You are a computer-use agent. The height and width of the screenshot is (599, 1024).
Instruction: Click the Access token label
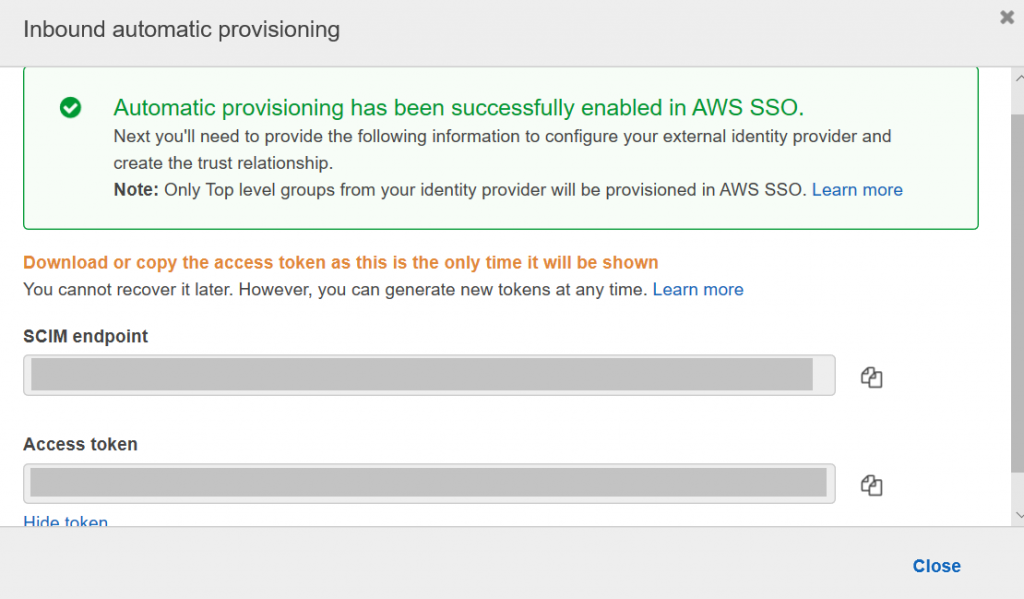click(80, 444)
